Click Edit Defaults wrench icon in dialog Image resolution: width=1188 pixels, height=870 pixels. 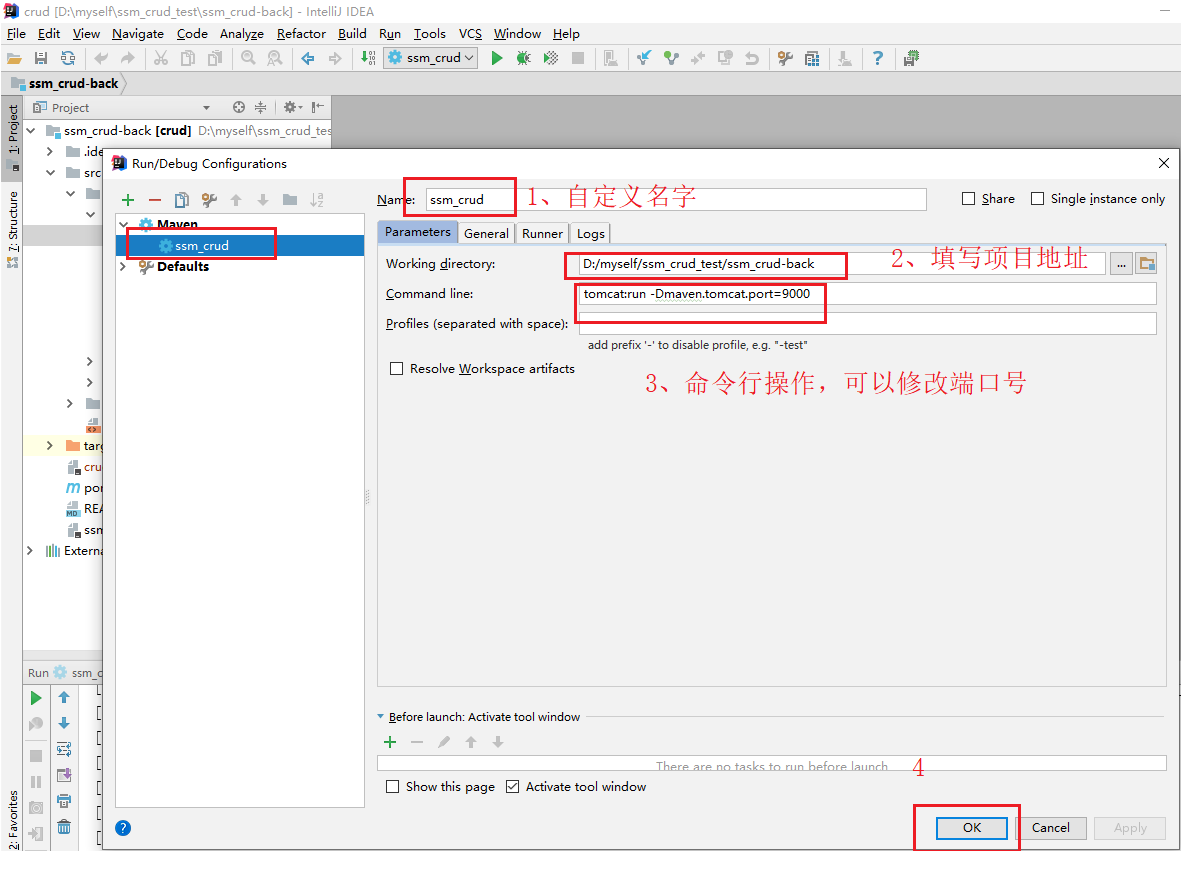209,200
